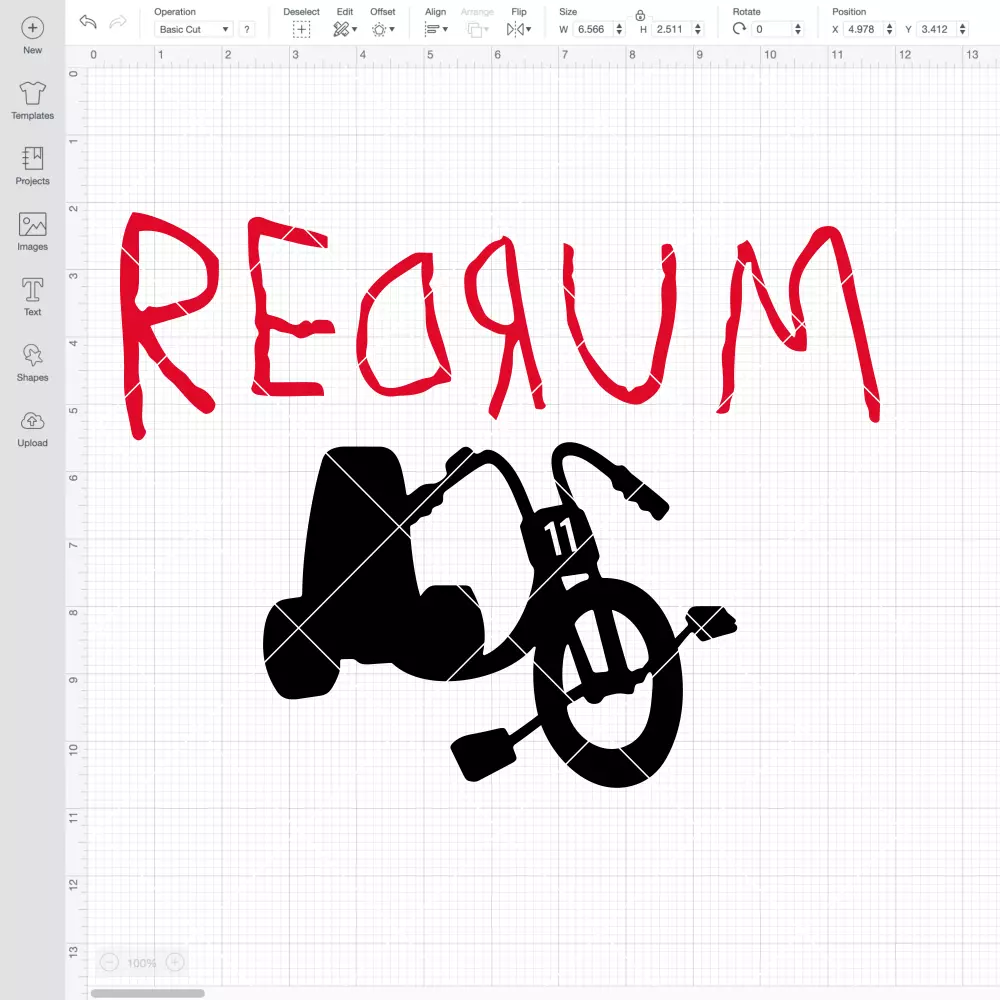The height and width of the screenshot is (1000, 1000).
Task: Open the Templates panel
Action: 33,101
